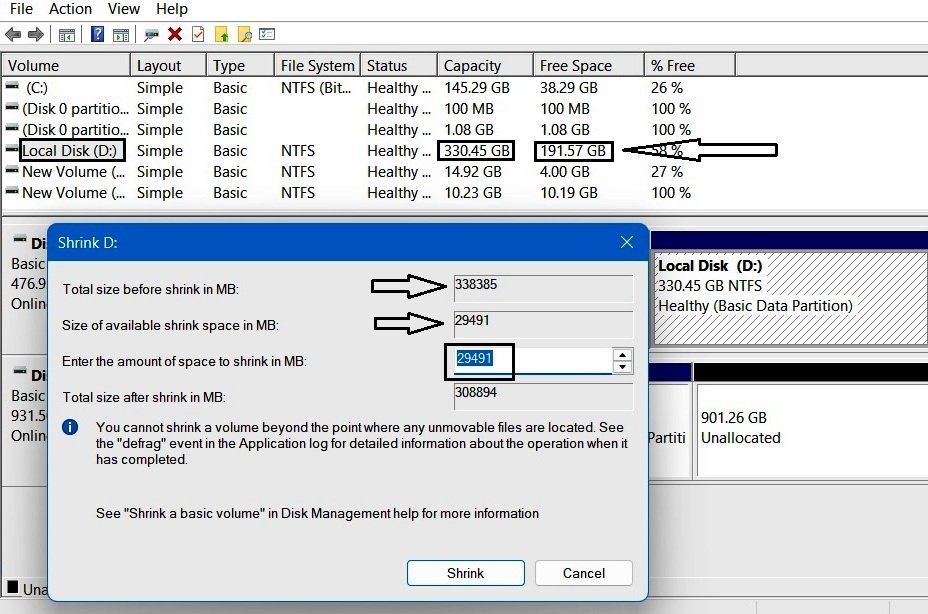Open Help with the blue question mark icon
928x614 pixels.
pos(98,34)
